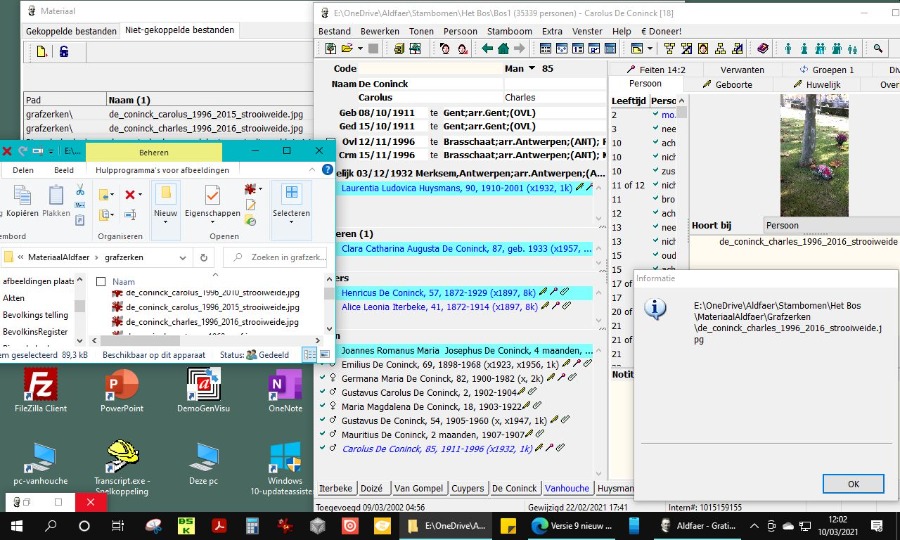Click the magnifier search icon in toolbar
This screenshot has width=900, height=540.
tap(878, 48)
